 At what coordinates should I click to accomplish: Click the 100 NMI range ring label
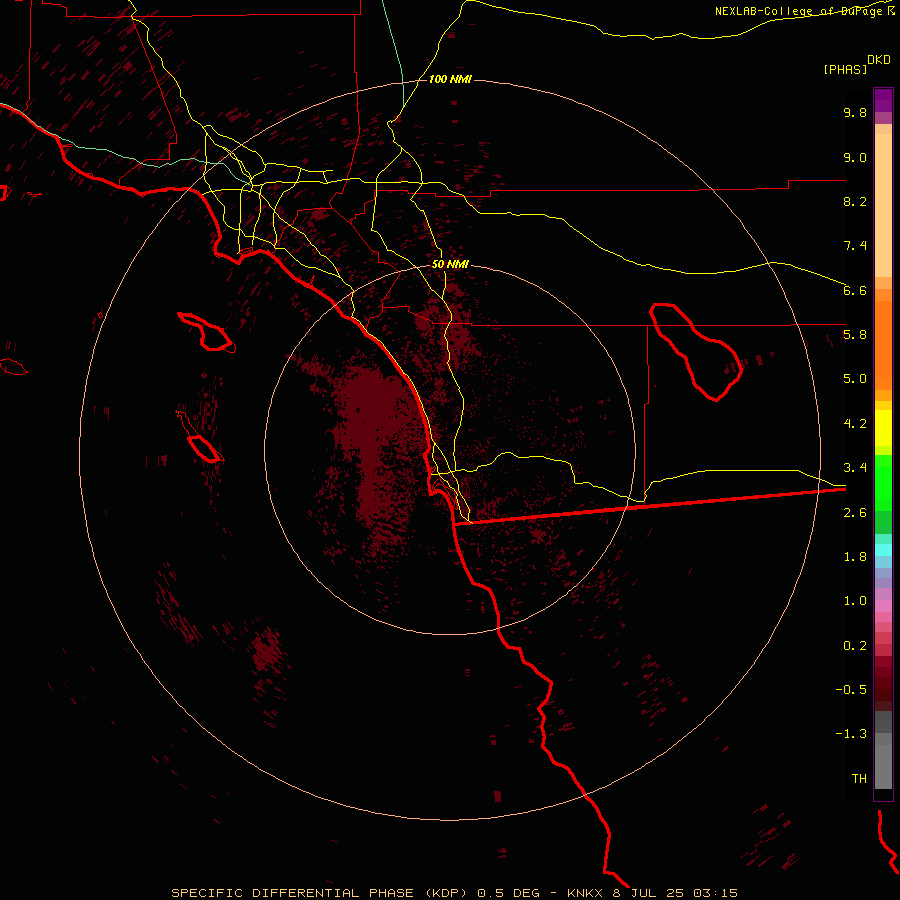tap(450, 79)
